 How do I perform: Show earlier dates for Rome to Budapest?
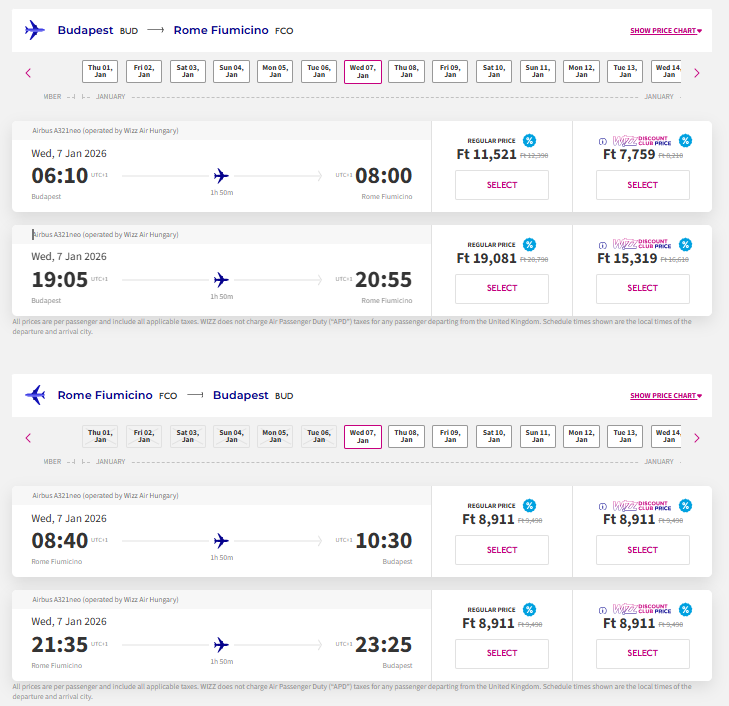coord(28,437)
